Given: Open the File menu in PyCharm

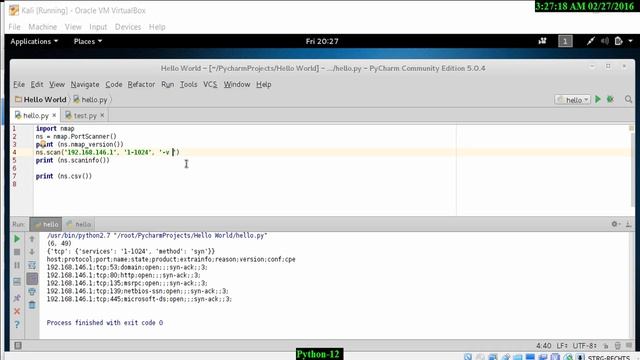Looking at the screenshot, I should [x=19, y=84].
